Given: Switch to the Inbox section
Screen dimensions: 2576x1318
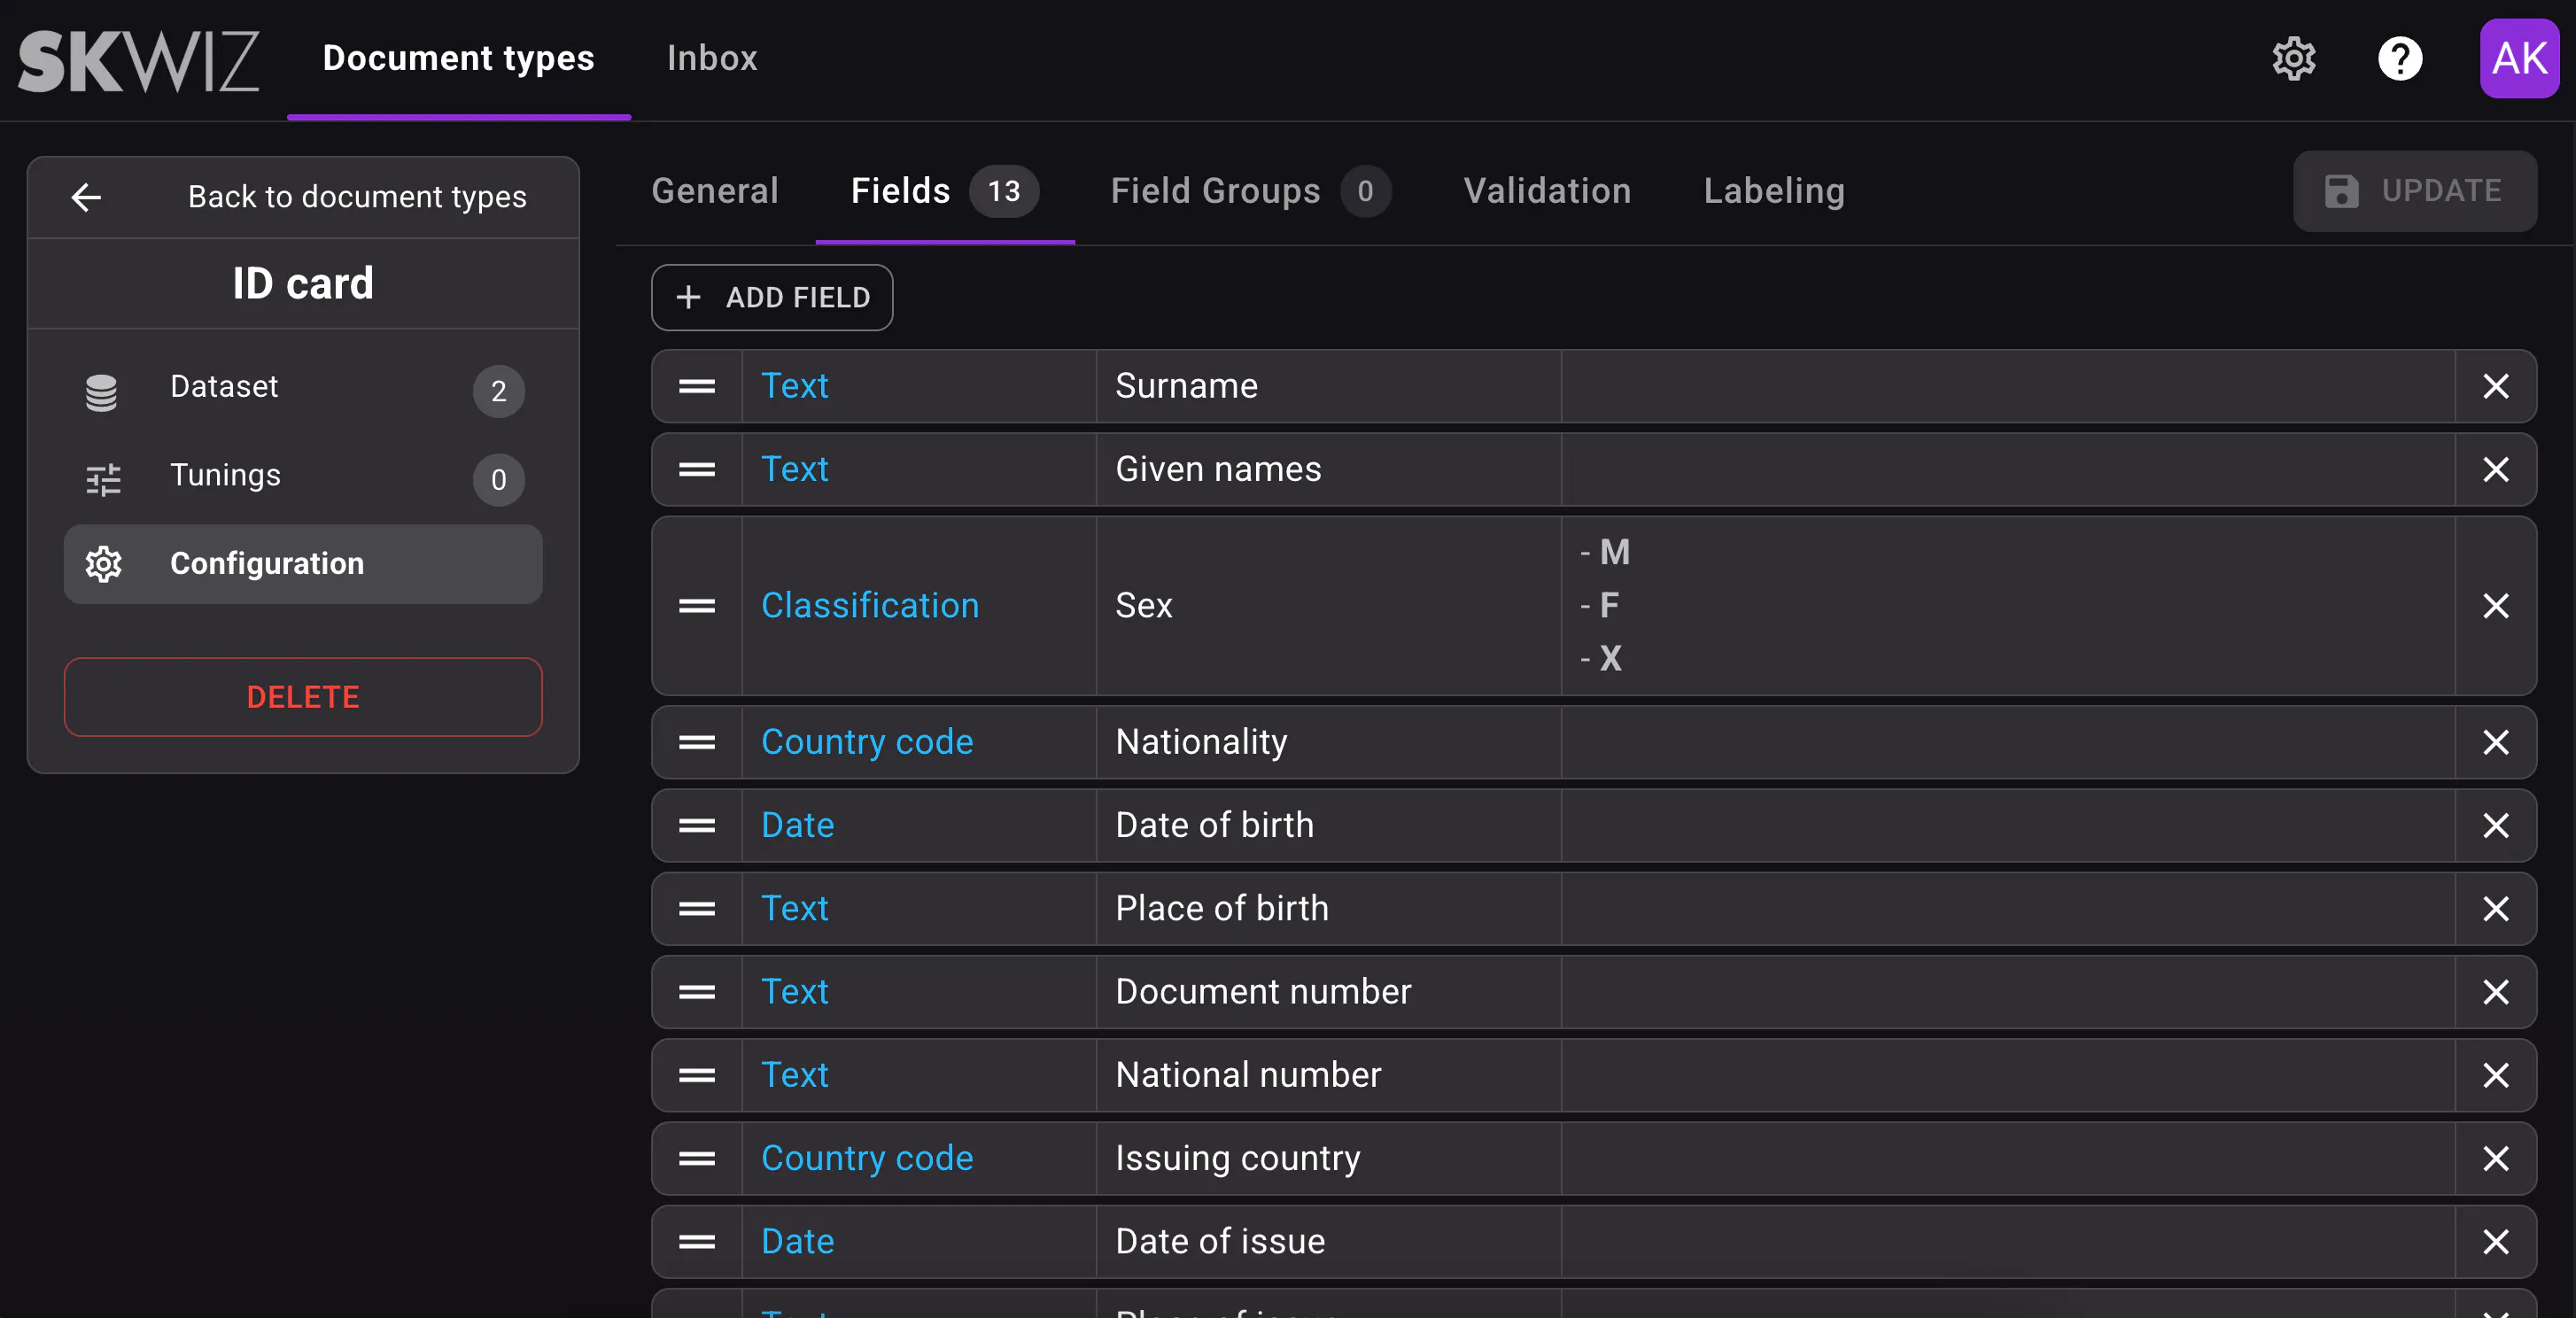Looking at the screenshot, I should point(711,58).
